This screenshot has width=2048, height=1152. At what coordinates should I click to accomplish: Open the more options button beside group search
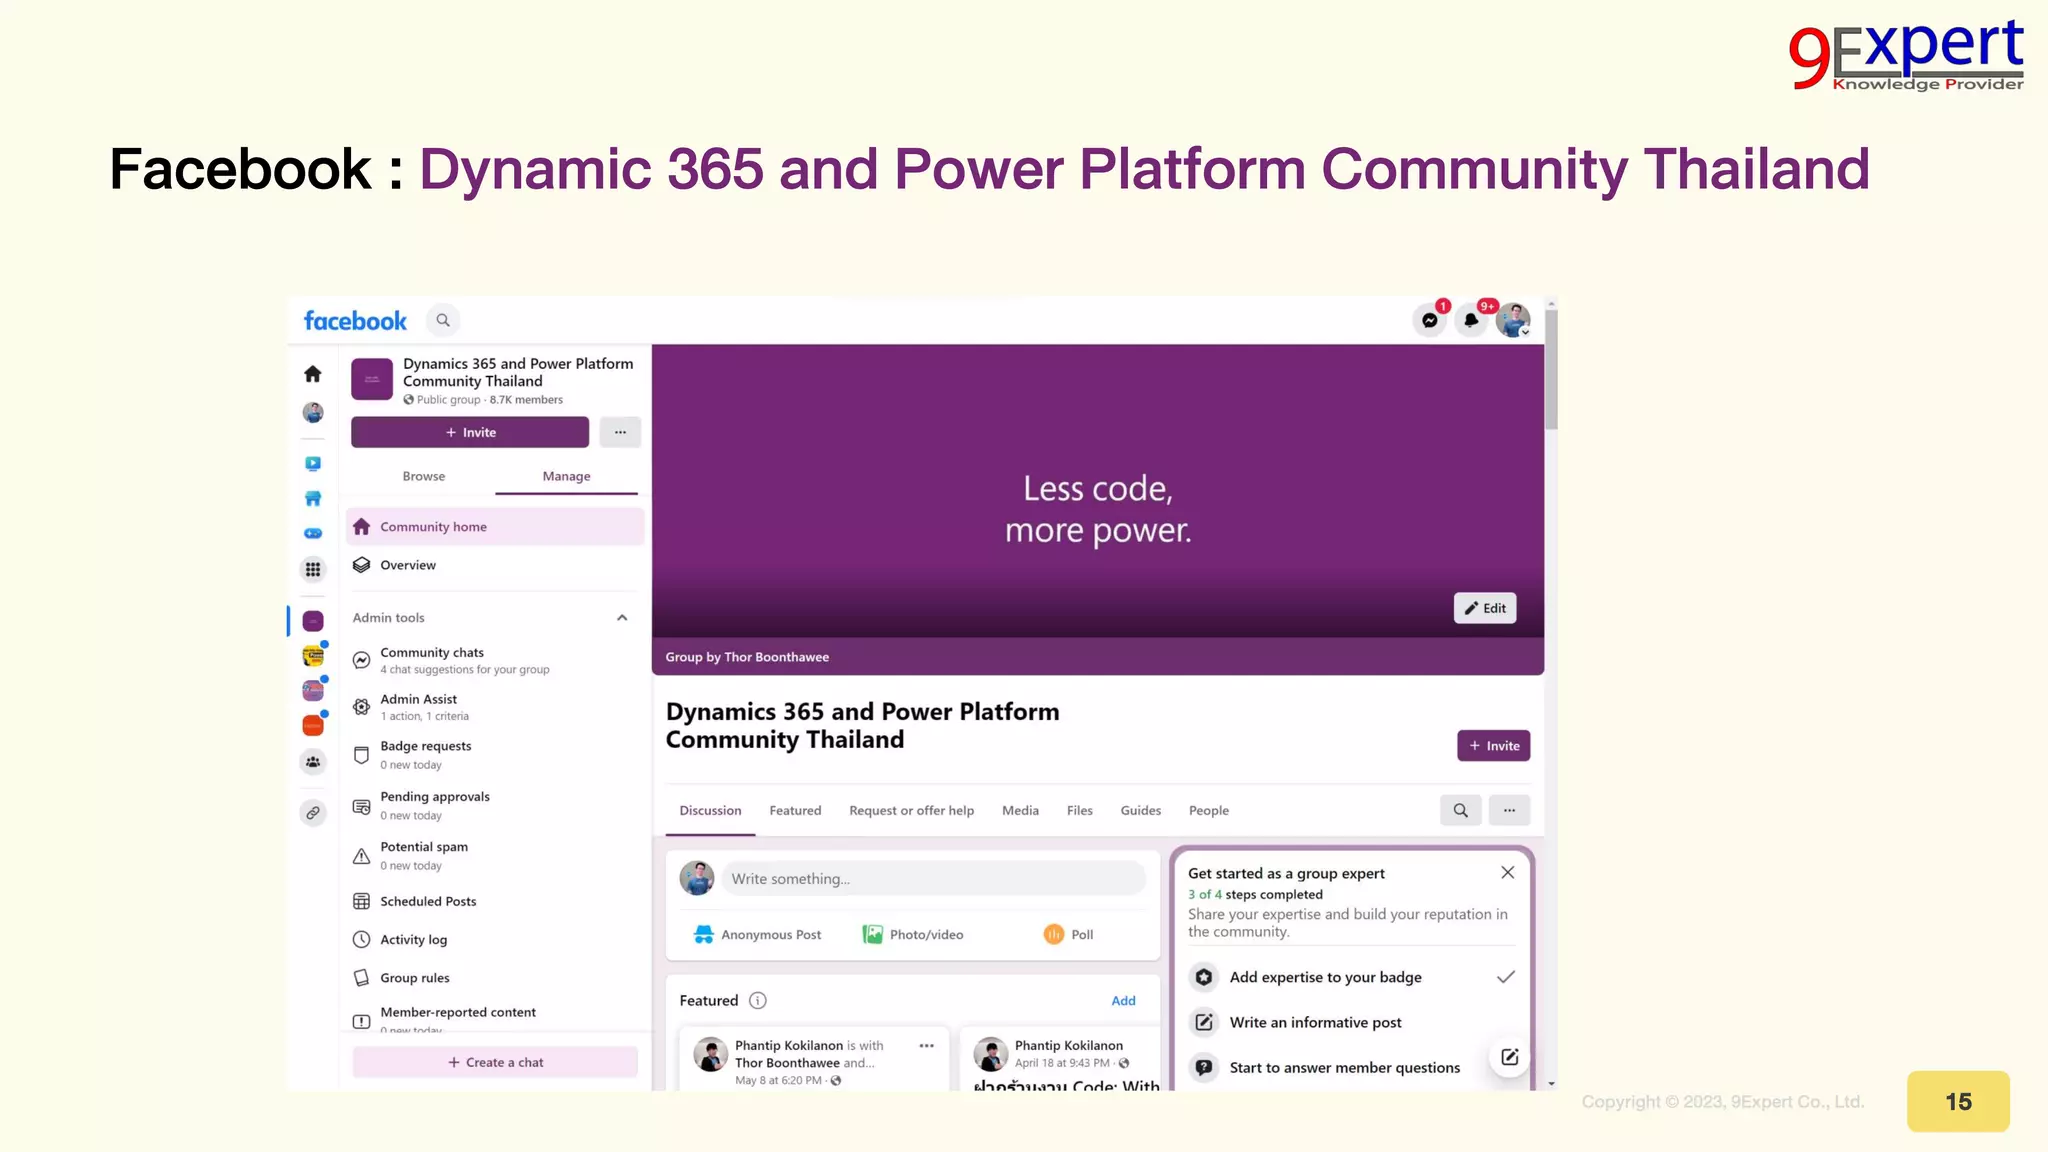click(x=1509, y=811)
